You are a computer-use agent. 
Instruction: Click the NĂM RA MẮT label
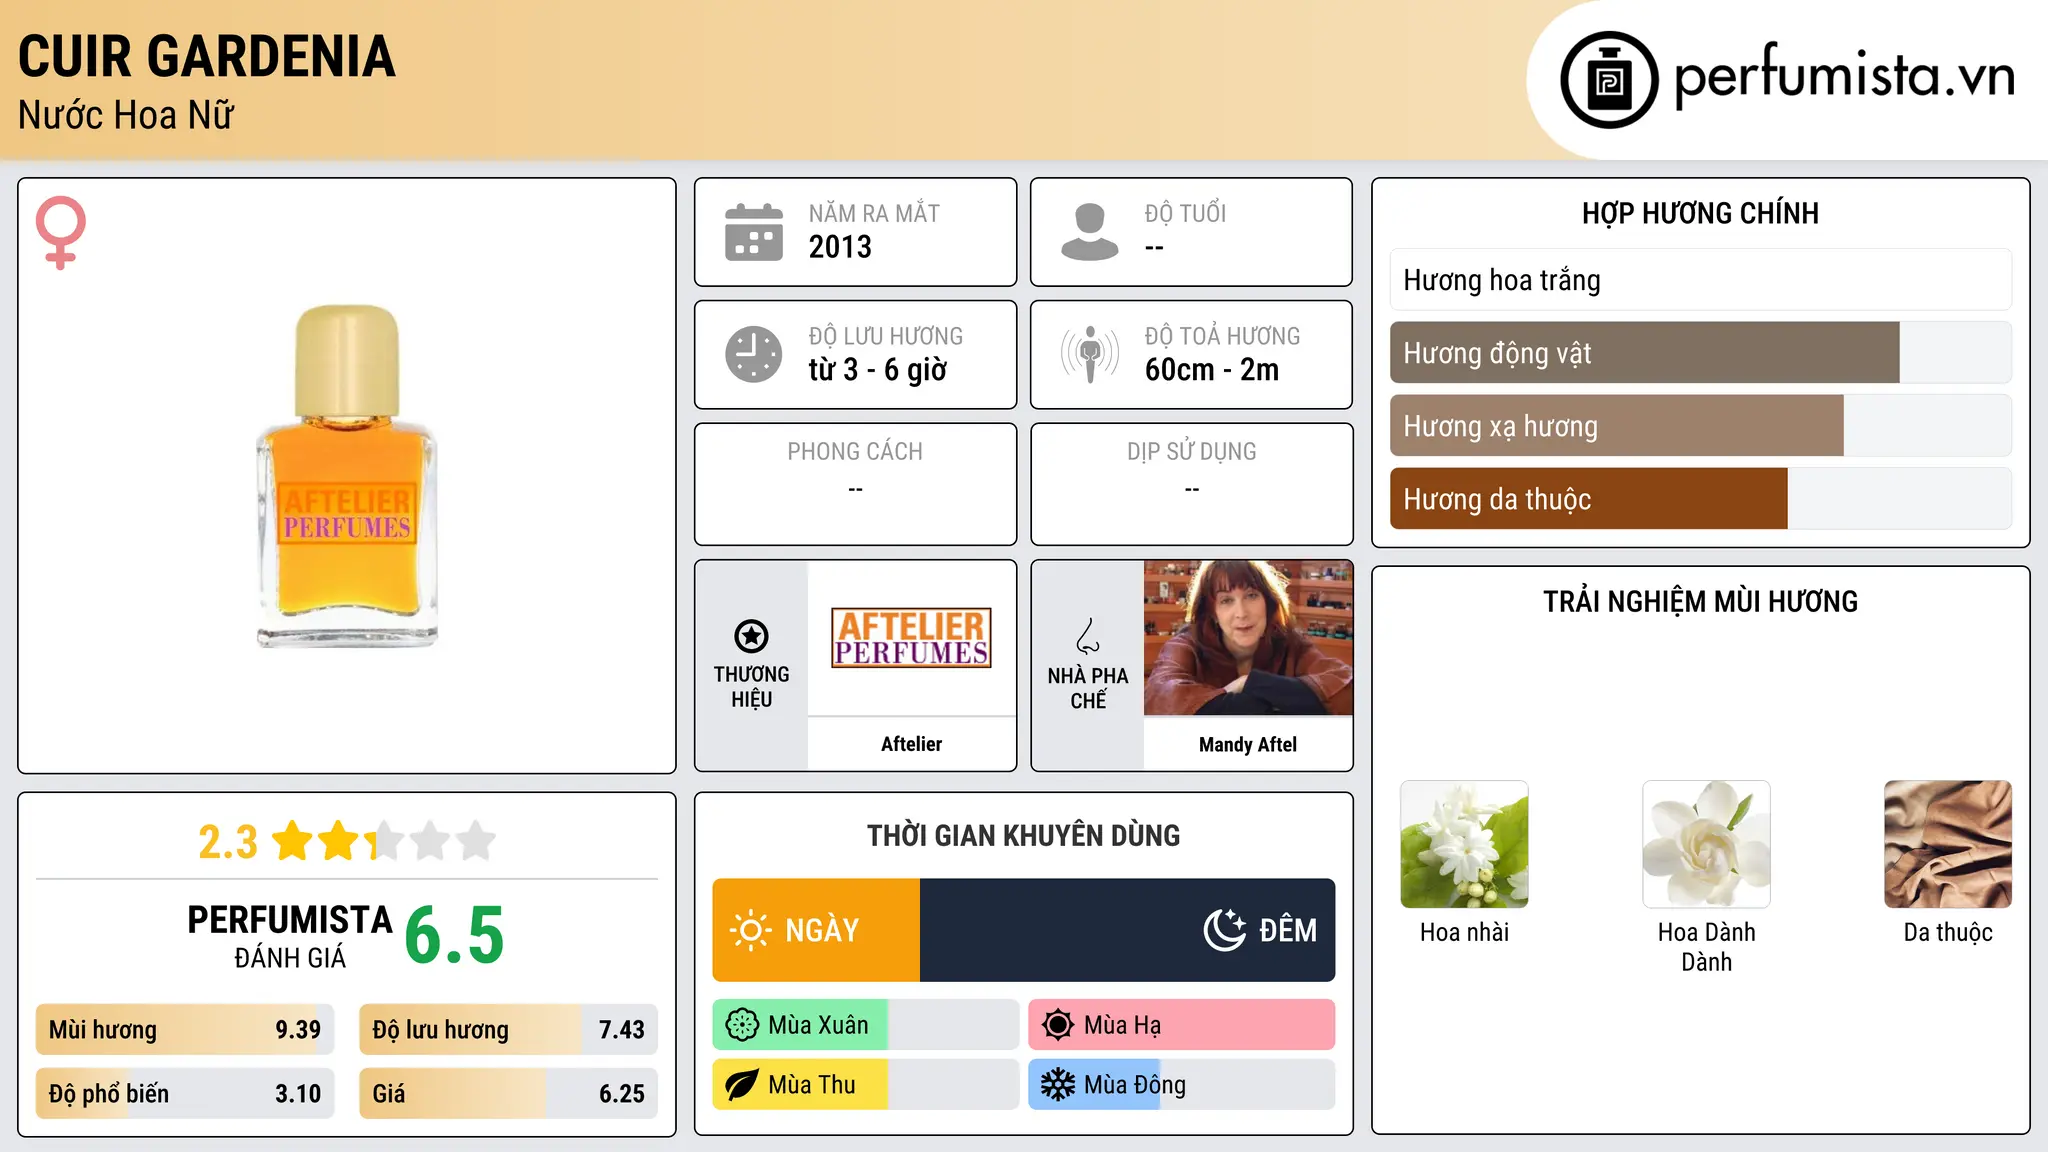874,214
